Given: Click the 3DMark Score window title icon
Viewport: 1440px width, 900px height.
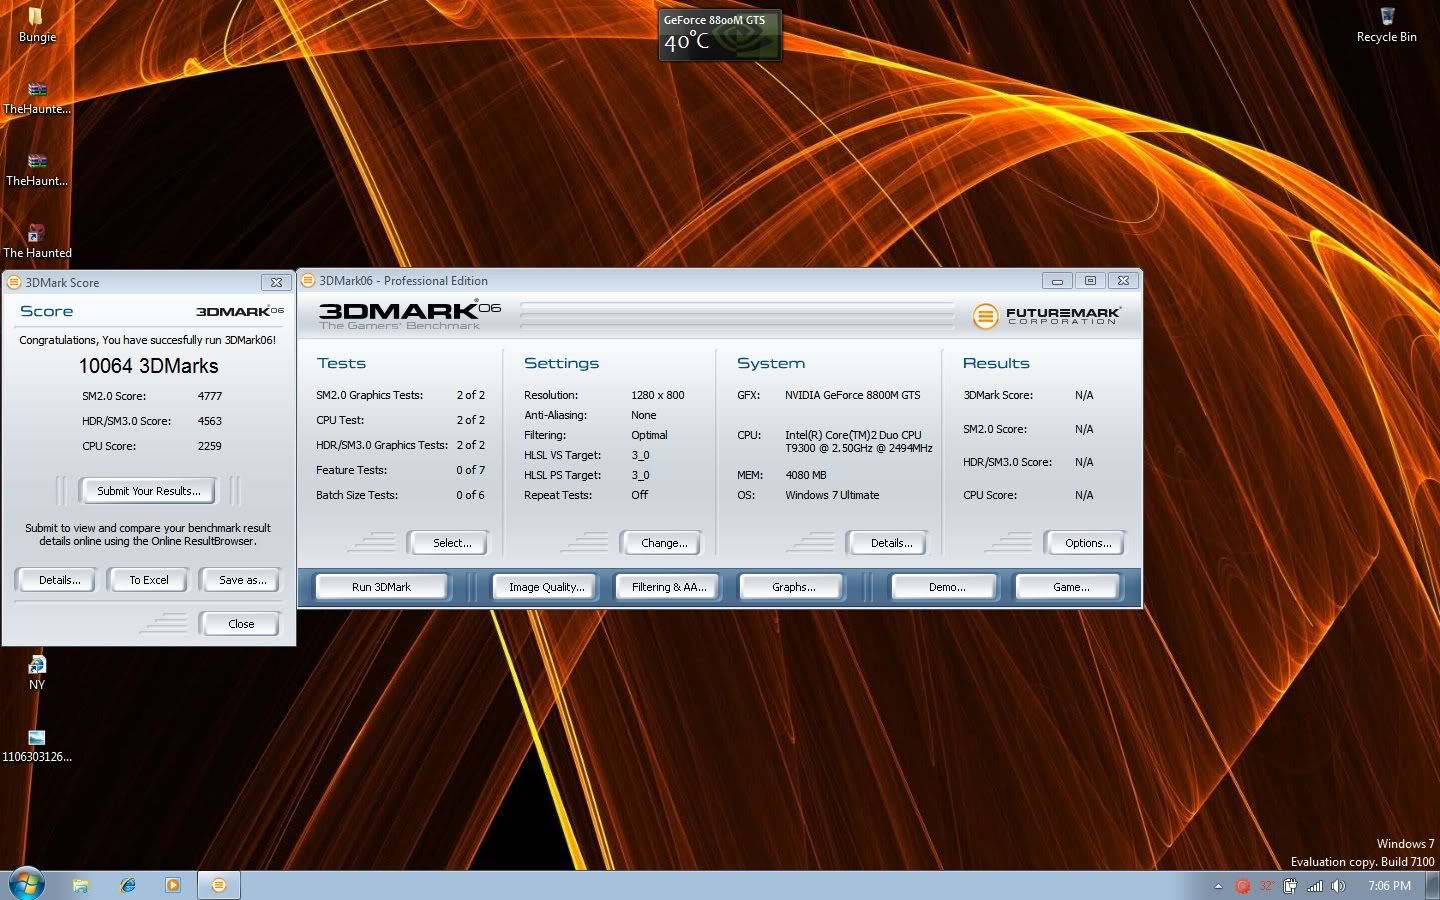Looking at the screenshot, I should [x=14, y=282].
